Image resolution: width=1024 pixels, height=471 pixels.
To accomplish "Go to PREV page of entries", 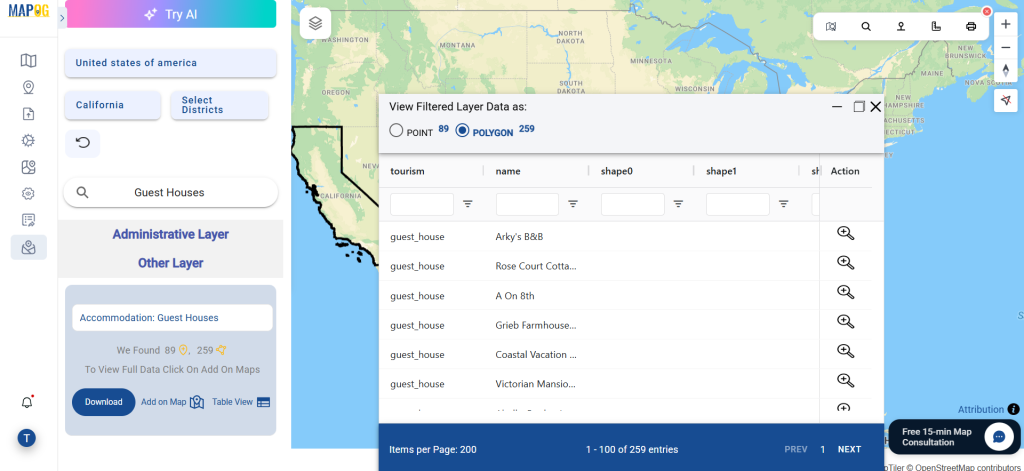I will coord(796,449).
